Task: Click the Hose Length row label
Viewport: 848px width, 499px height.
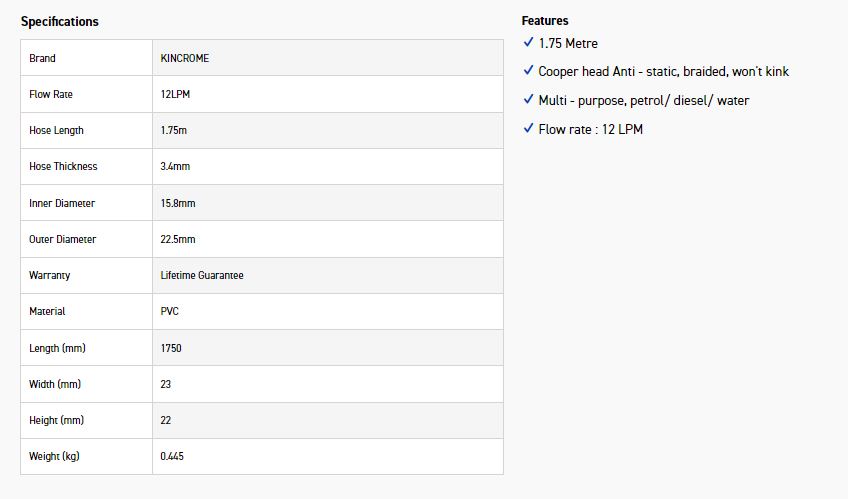Action: point(56,130)
